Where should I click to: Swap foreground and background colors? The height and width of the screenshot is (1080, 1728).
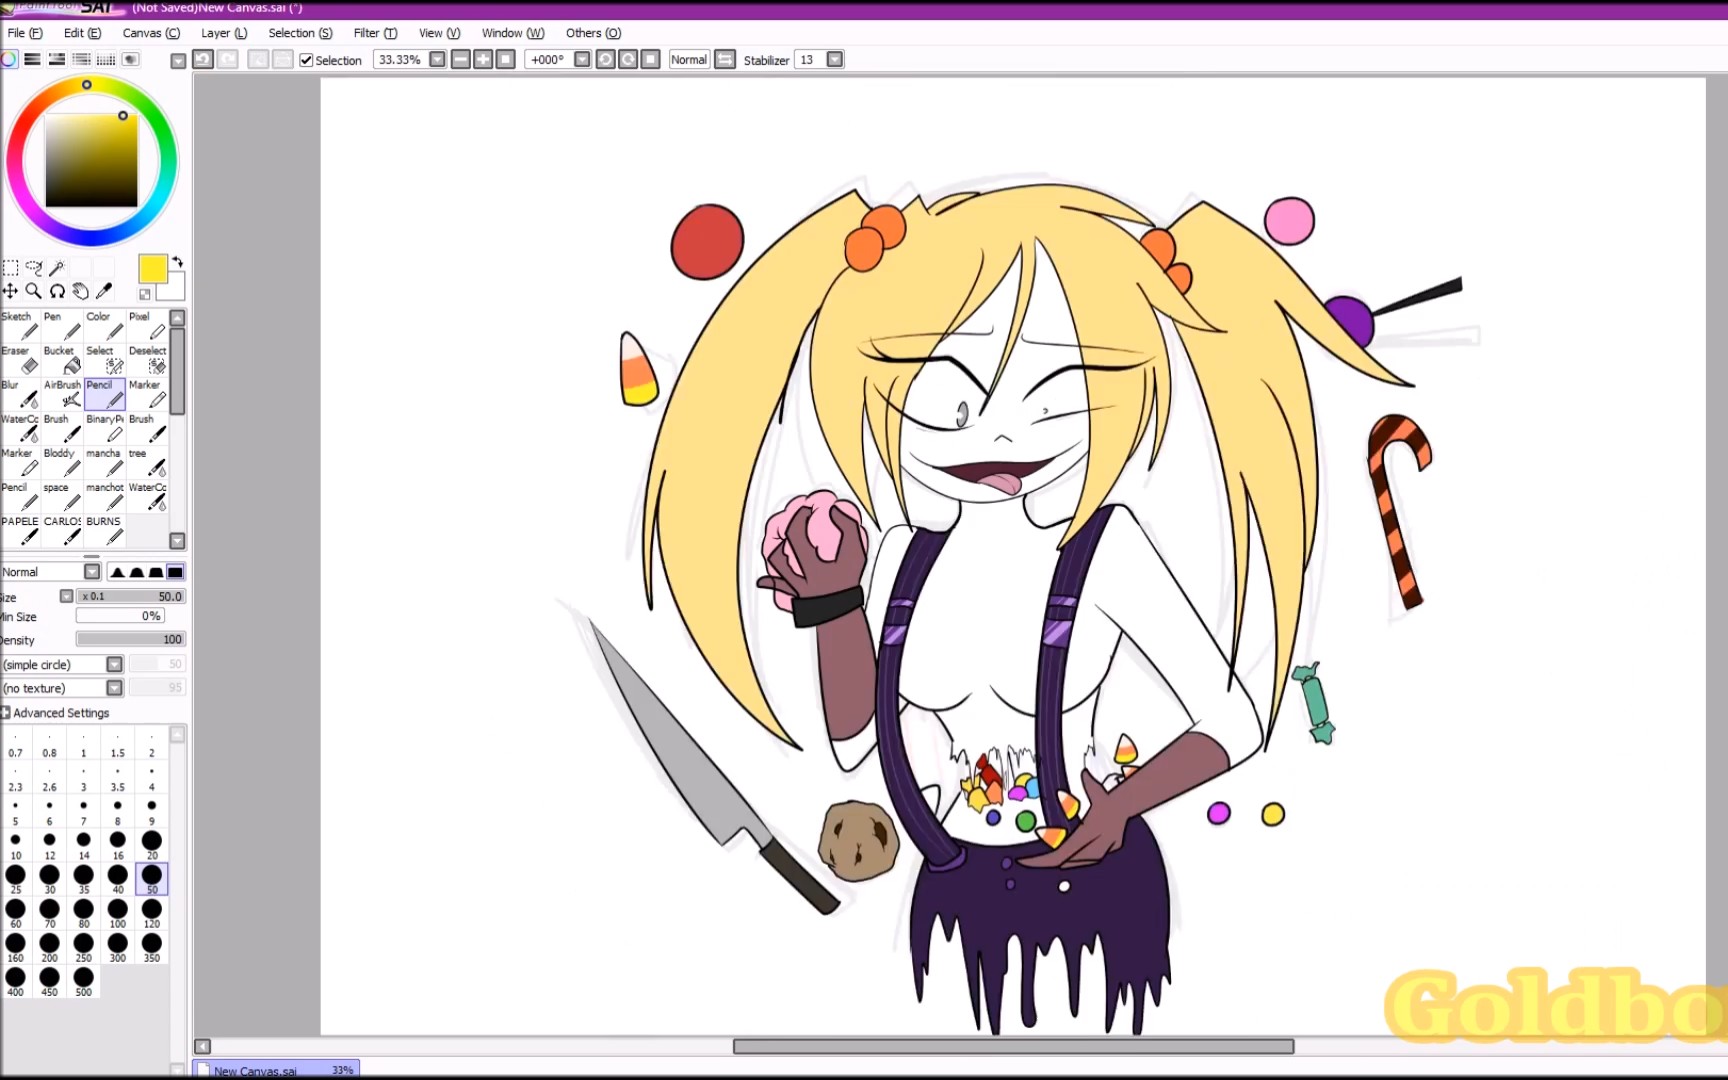pos(177,262)
